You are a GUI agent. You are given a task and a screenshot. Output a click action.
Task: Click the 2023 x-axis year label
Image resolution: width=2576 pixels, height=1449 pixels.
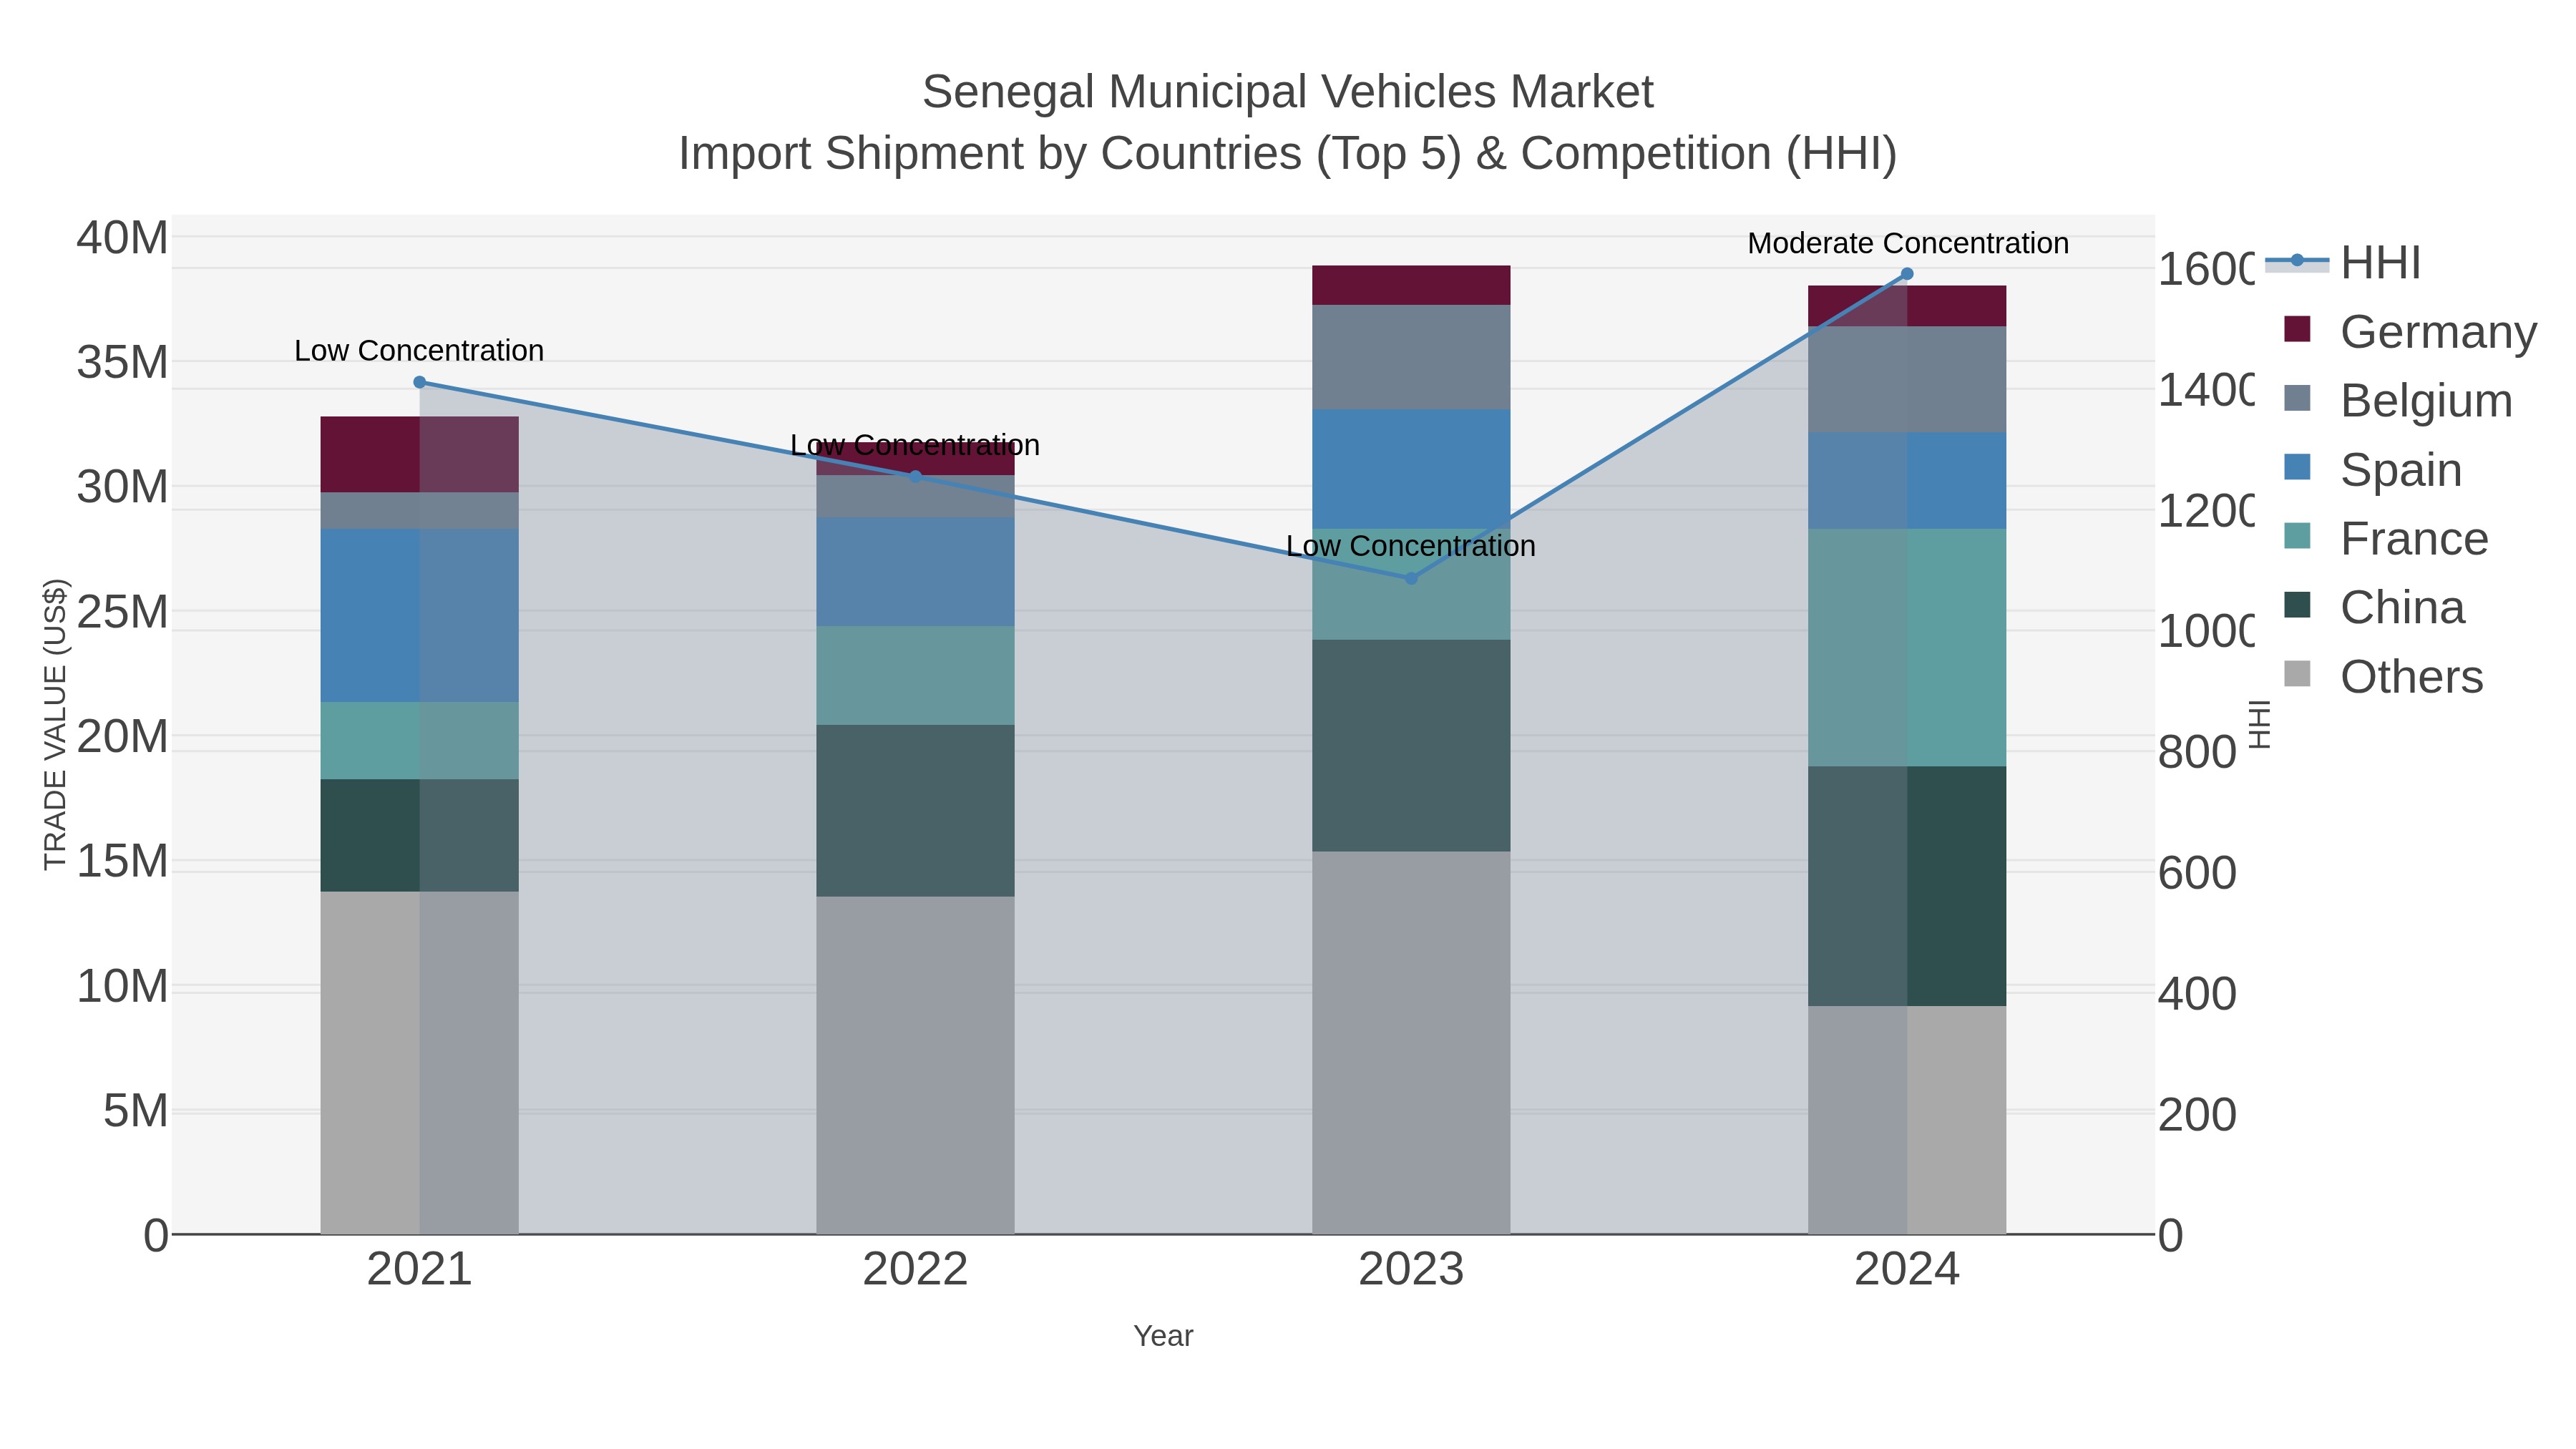click(x=1411, y=1270)
